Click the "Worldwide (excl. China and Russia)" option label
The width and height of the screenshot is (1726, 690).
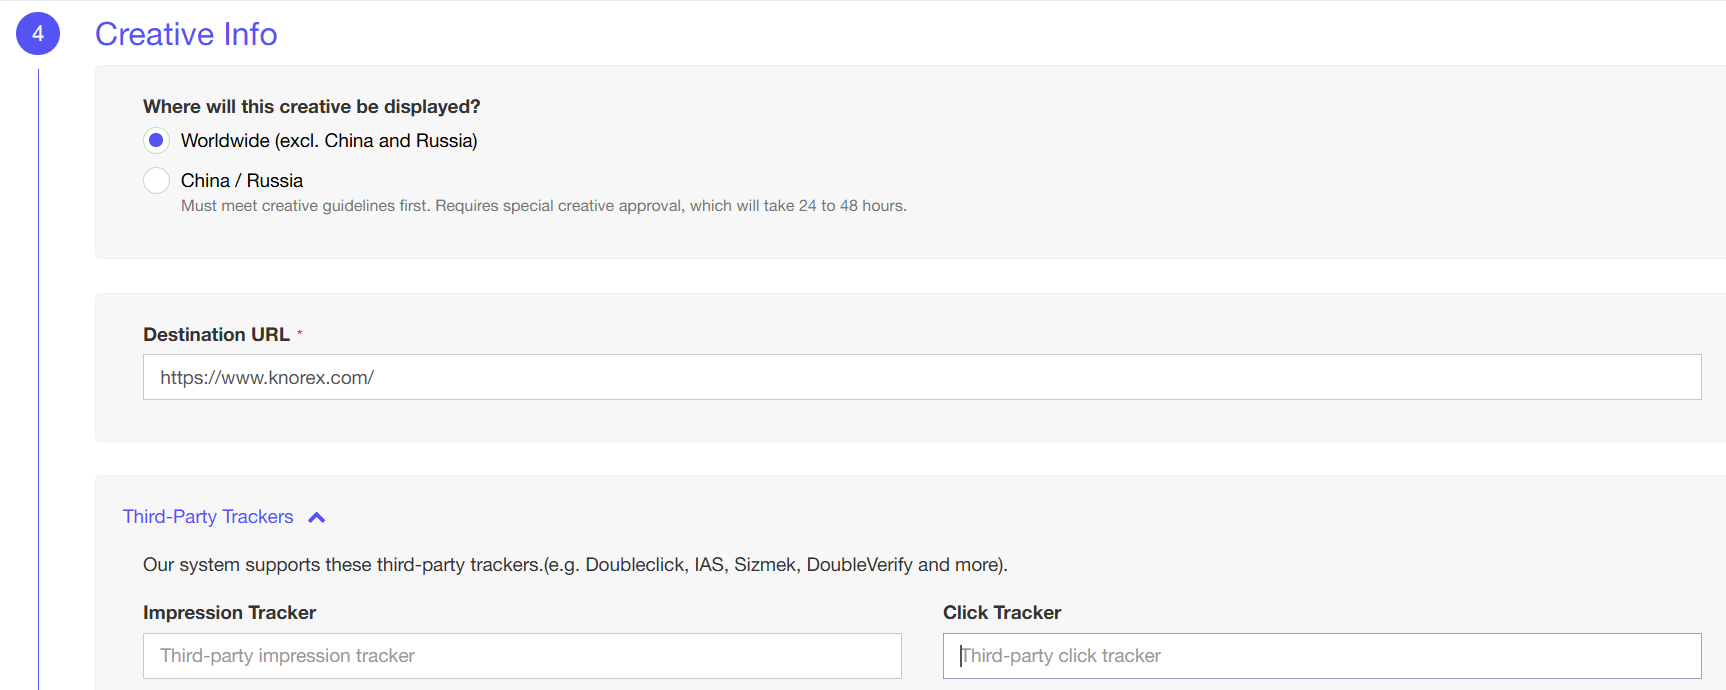pos(329,141)
